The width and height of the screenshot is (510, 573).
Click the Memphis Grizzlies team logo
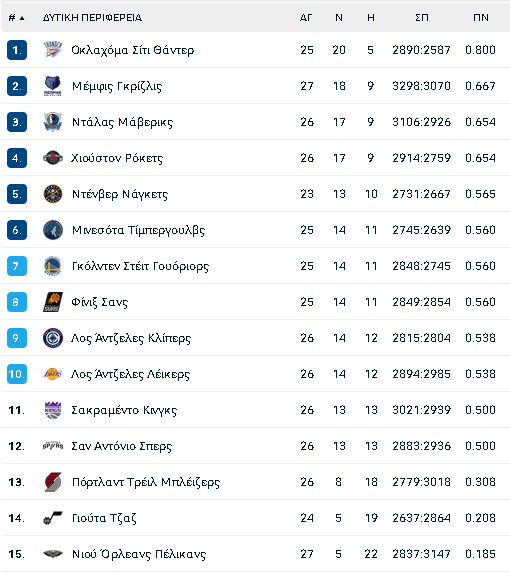pos(53,86)
